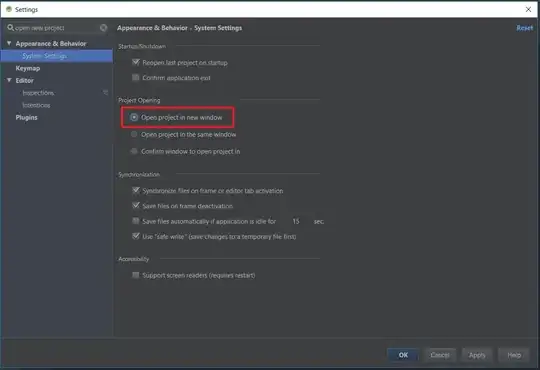Open Intentions under Editor

pos(36,105)
